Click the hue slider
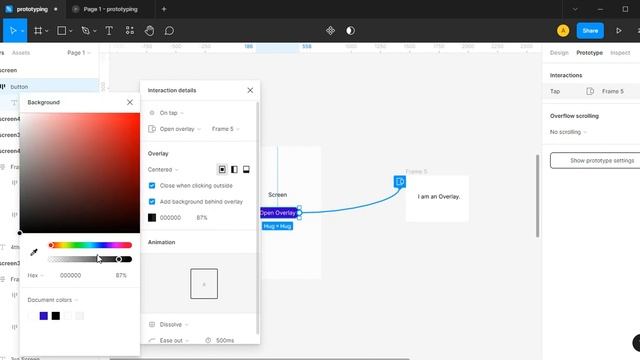640x360 pixels. point(90,245)
